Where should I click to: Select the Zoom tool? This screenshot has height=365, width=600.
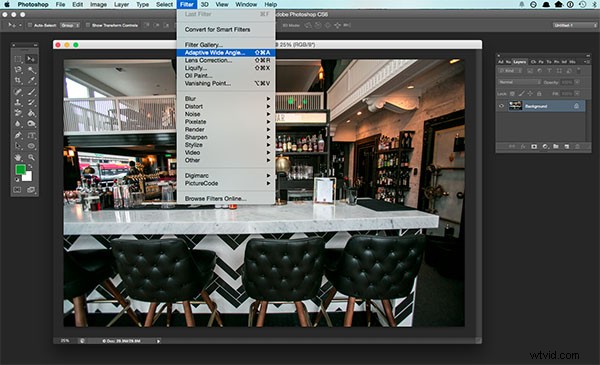click(x=31, y=157)
